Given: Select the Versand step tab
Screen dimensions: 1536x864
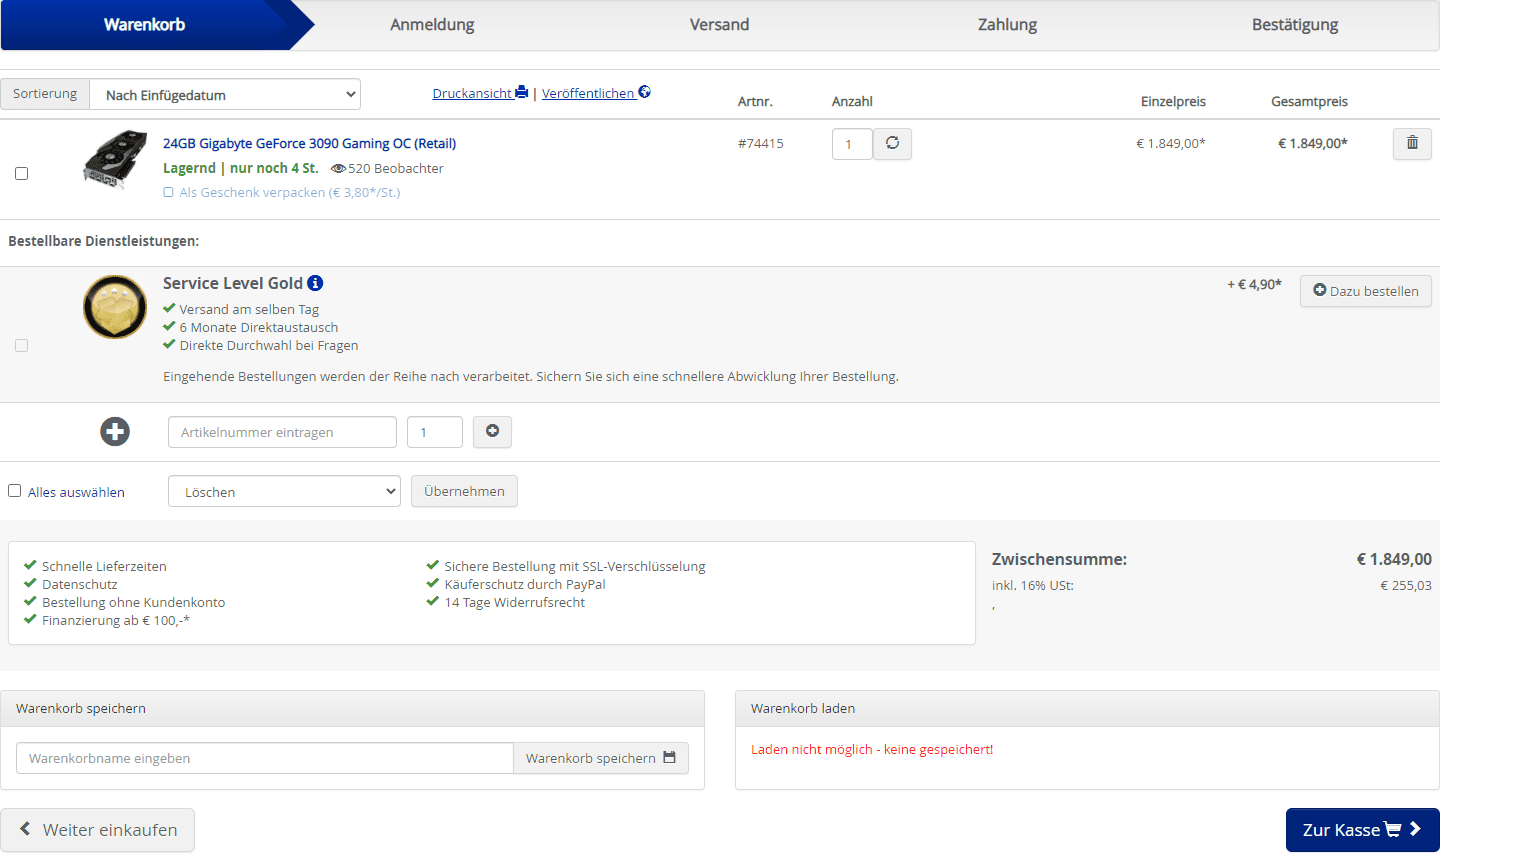Looking at the screenshot, I should pos(719,25).
